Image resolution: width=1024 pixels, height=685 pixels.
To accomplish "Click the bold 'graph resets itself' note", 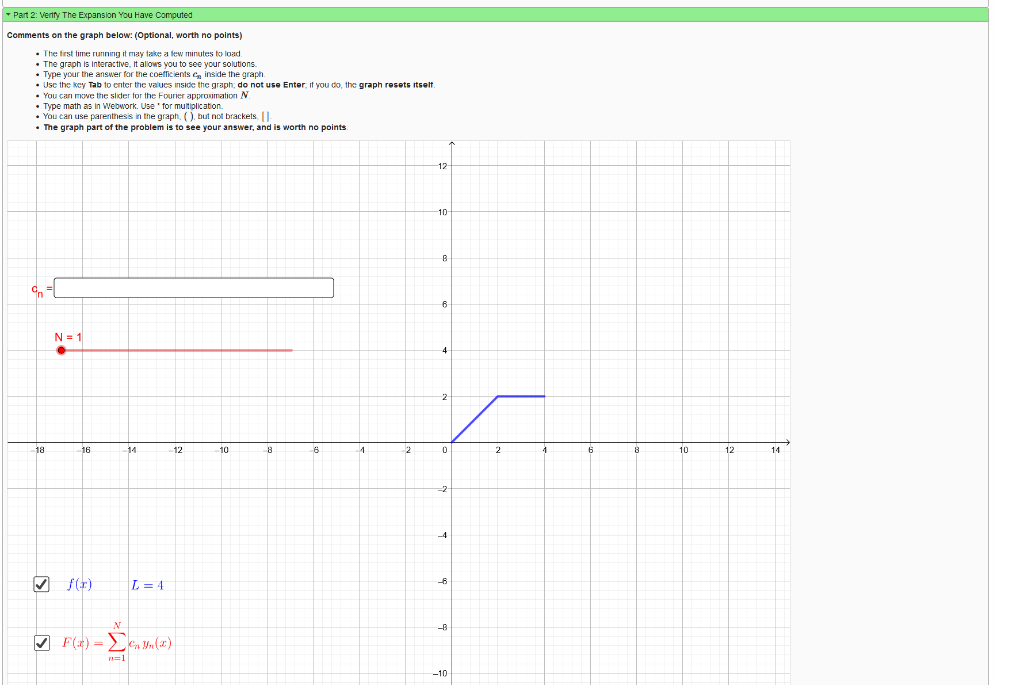I will point(396,85).
